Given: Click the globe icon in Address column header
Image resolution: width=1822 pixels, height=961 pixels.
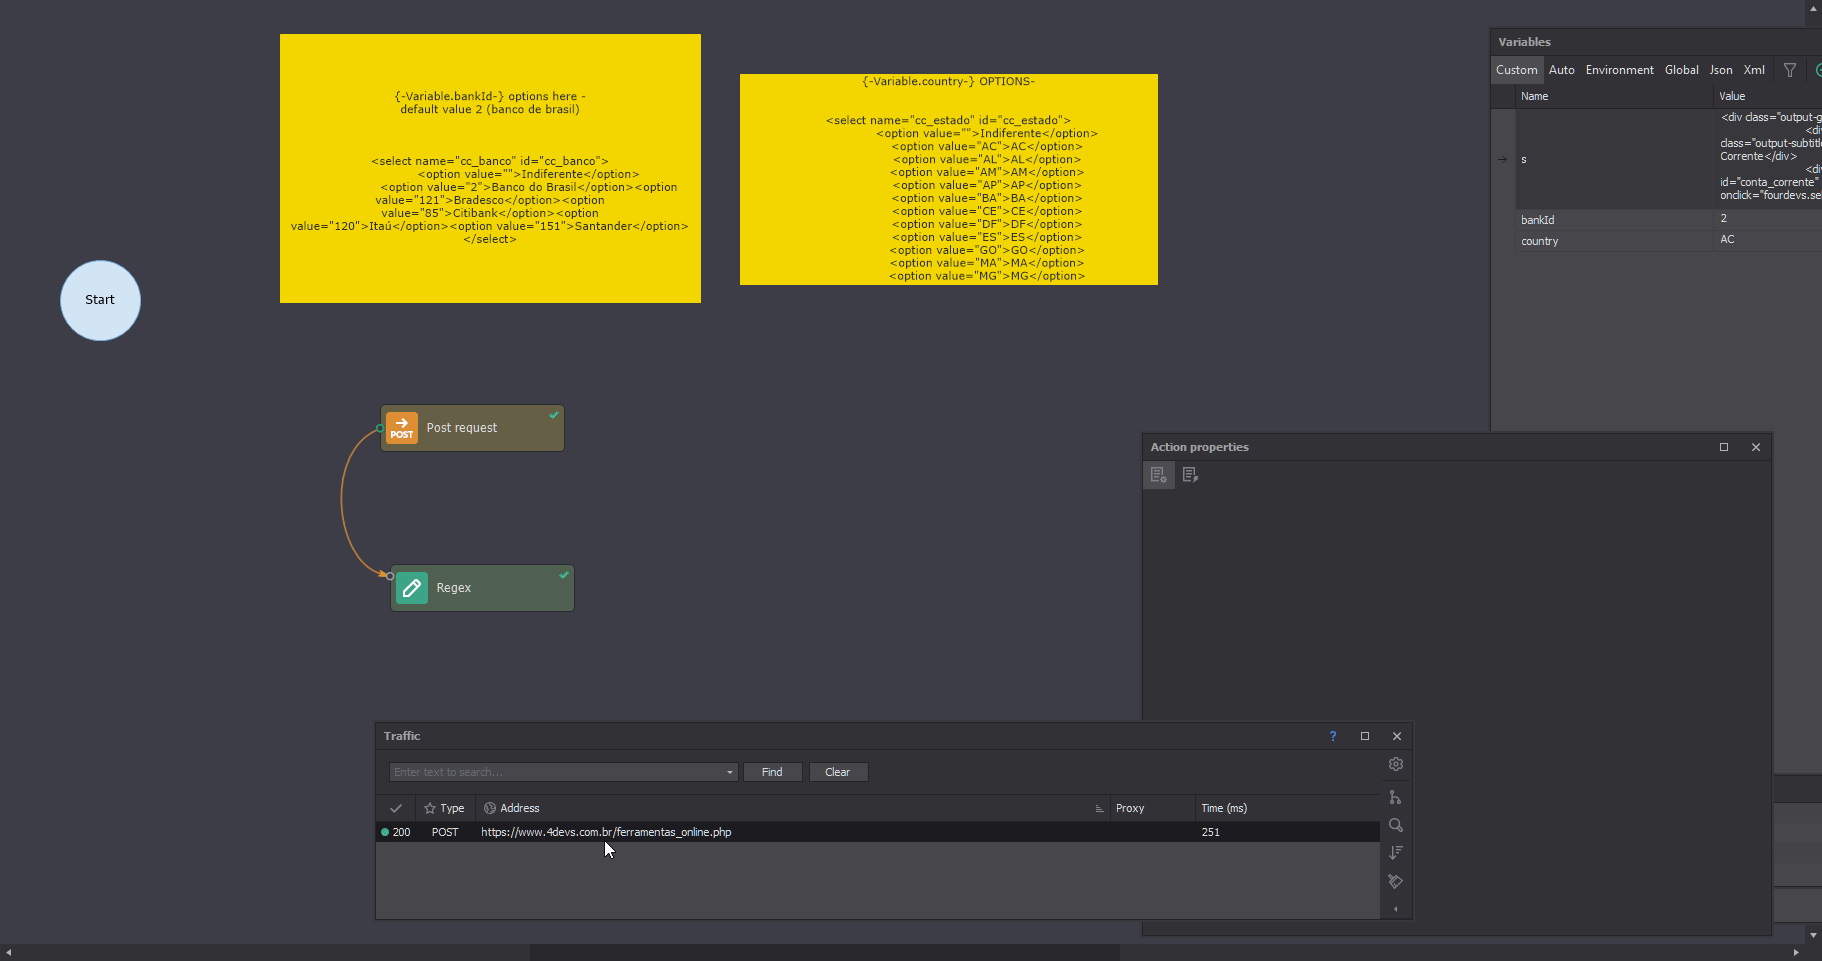Looking at the screenshot, I should [490, 808].
